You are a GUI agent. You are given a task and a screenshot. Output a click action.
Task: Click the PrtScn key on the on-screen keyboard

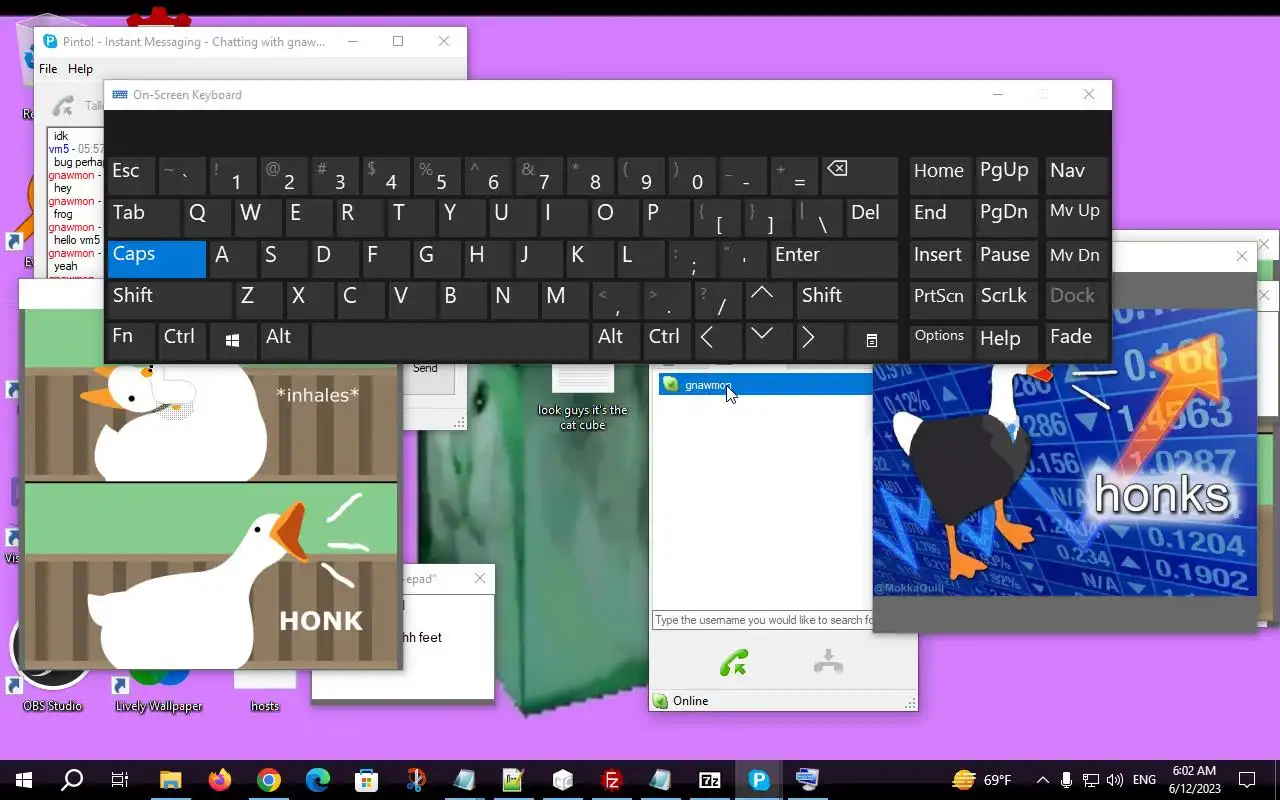coord(939,299)
